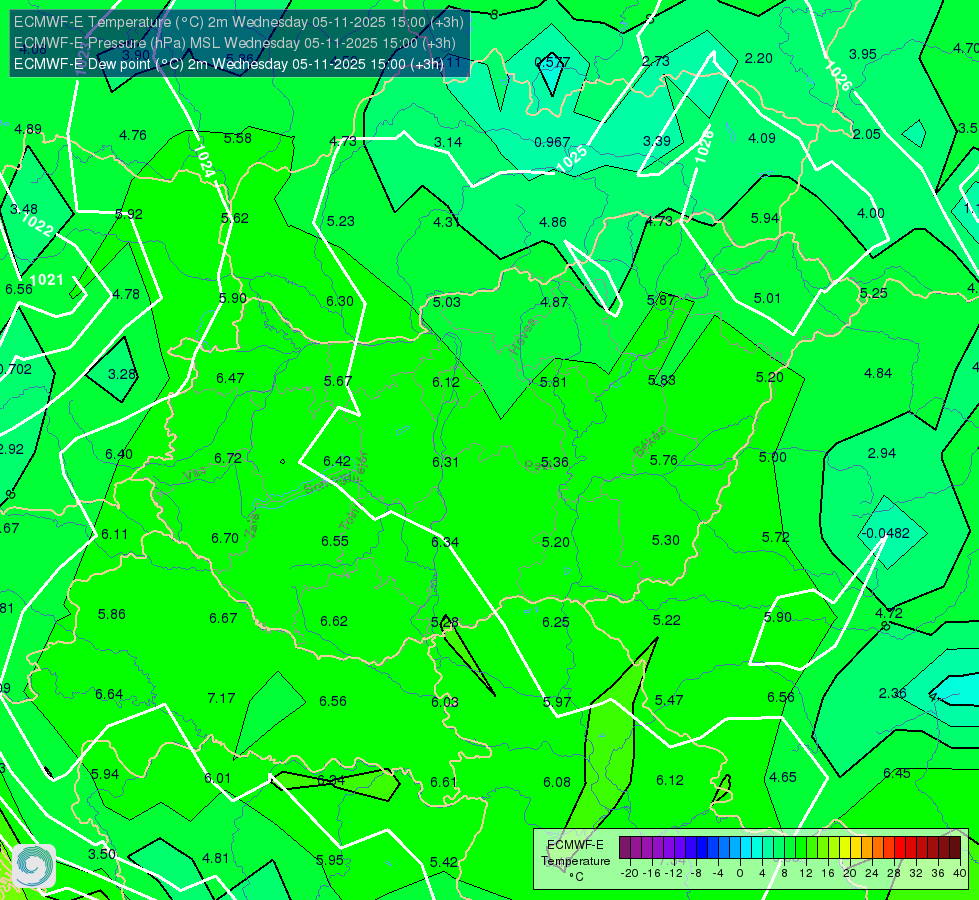The height and width of the screenshot is (900, 979).
Task: Click the orange legend swatch right of 24
Action: [x=878, y=848]
